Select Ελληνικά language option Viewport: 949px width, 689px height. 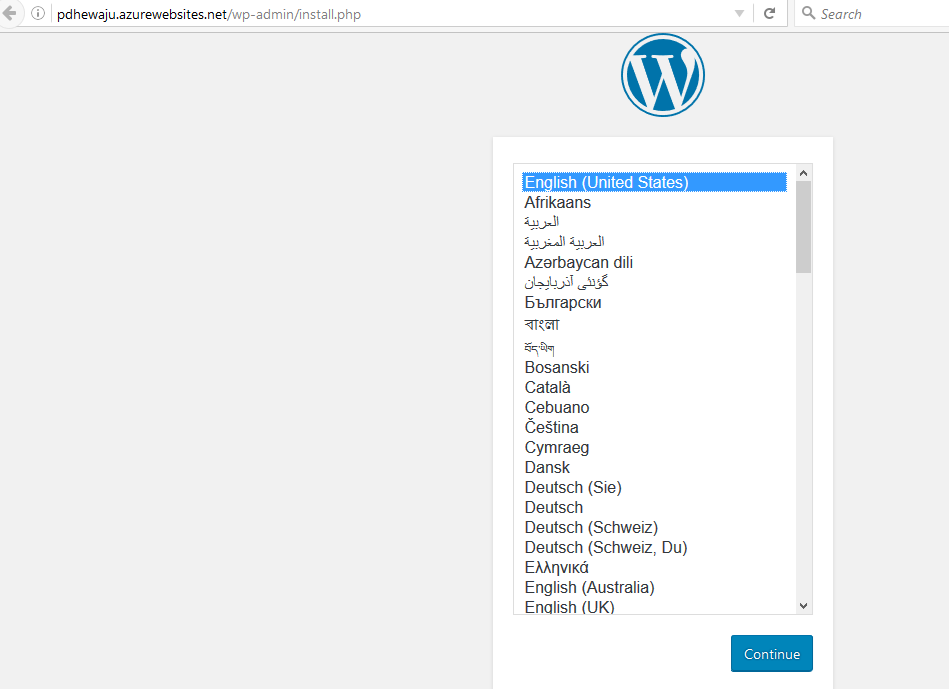pos(654,567)
